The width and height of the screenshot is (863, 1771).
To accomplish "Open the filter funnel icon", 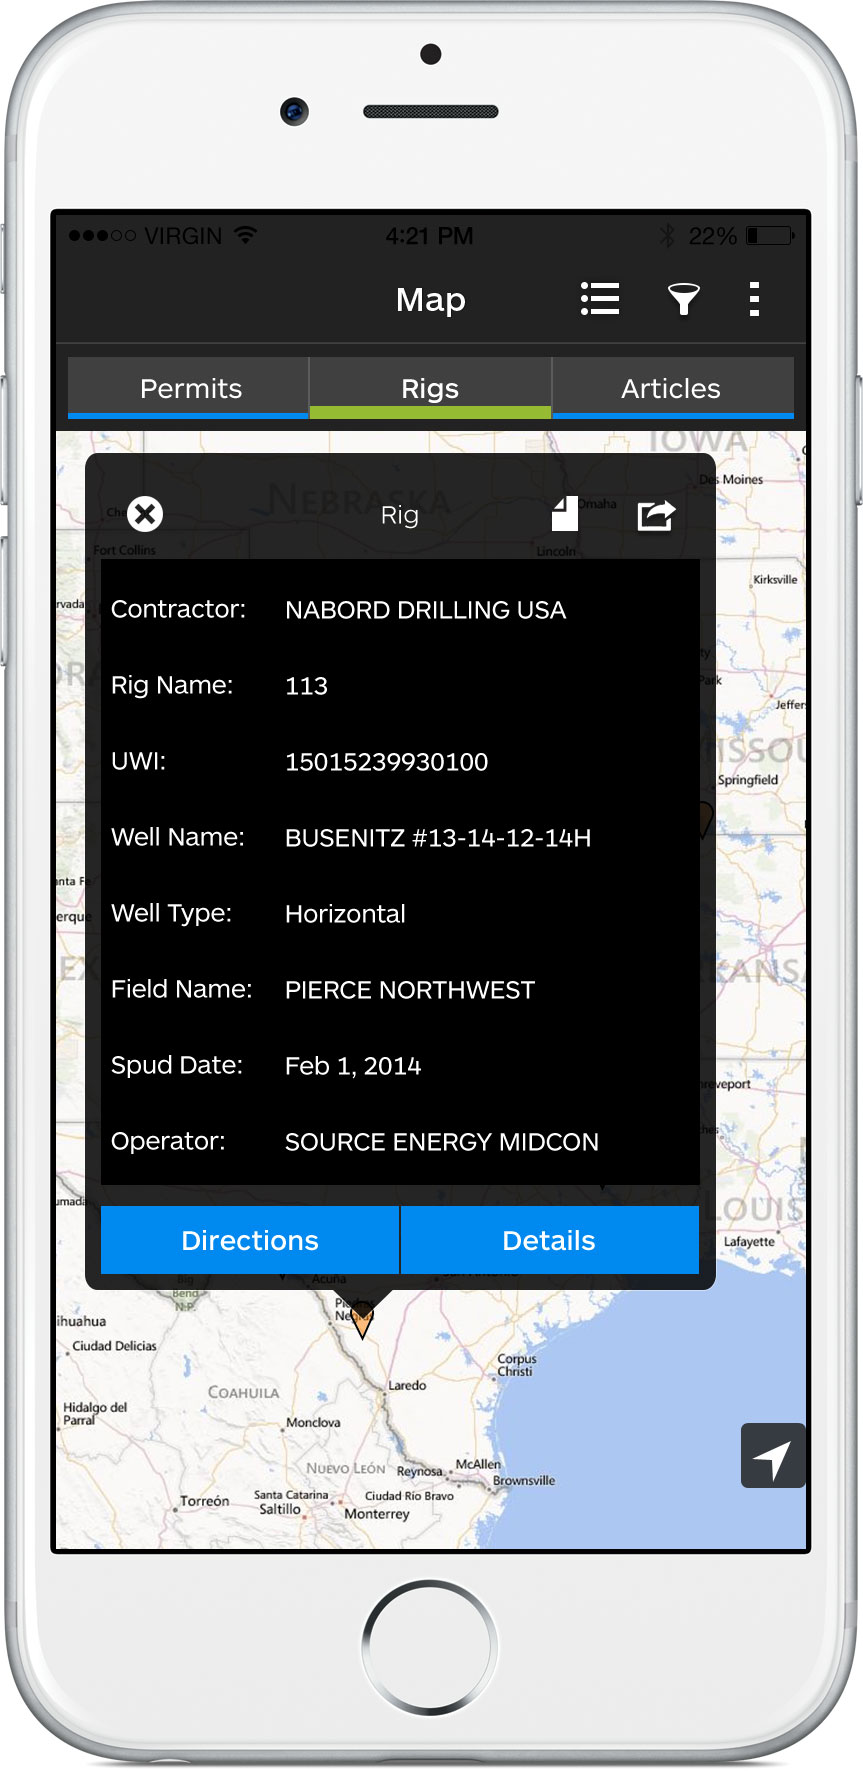I will point(684,299).
